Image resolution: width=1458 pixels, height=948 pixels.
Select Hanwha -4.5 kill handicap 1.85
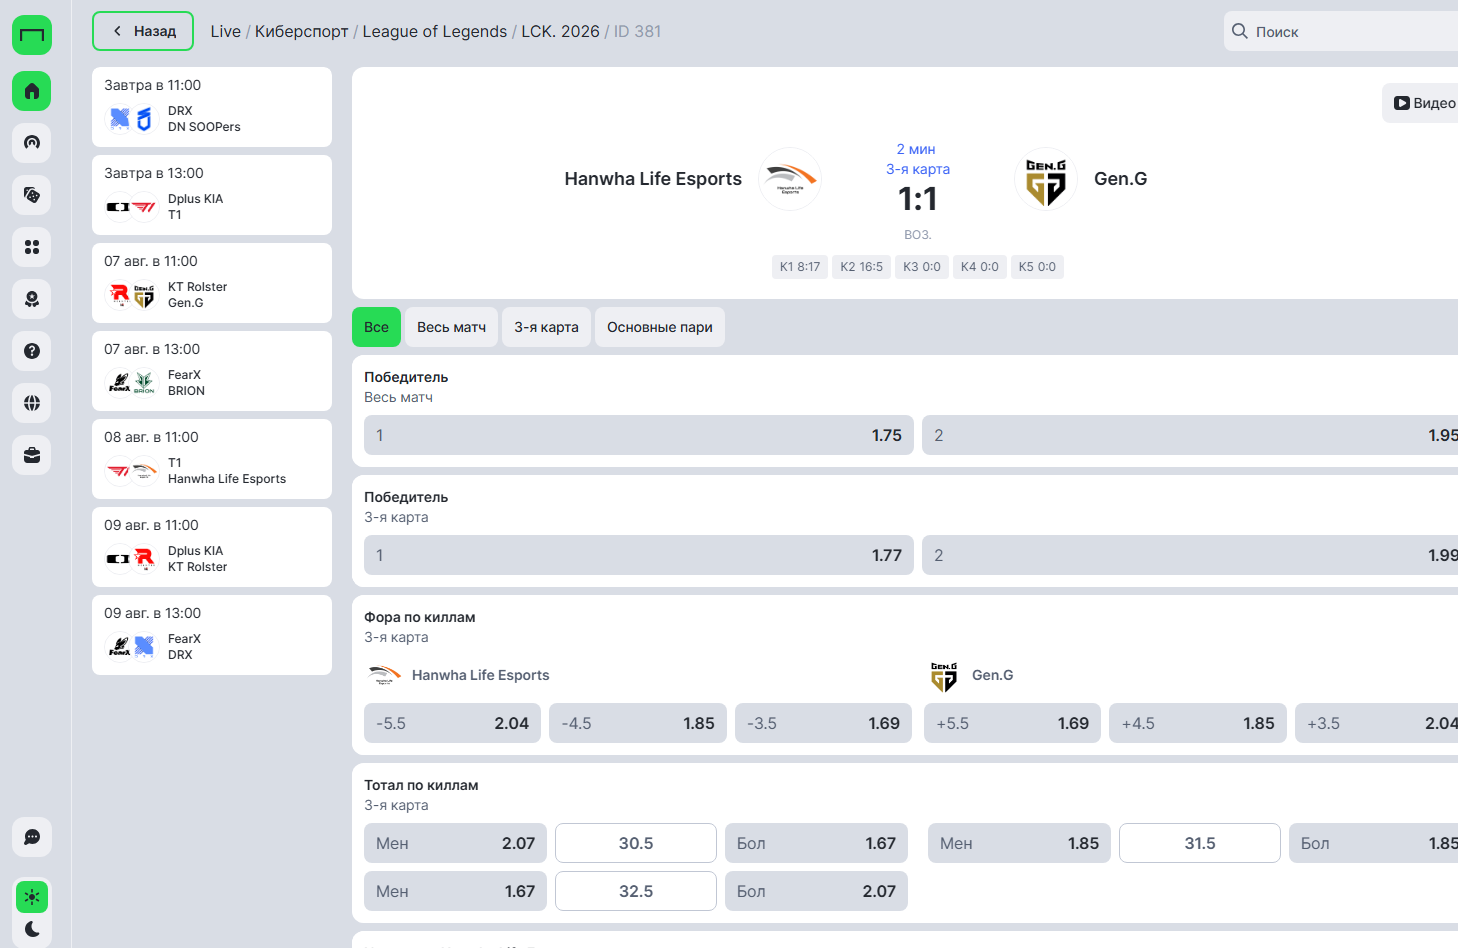pyautogui.click(x=638, y=723)
